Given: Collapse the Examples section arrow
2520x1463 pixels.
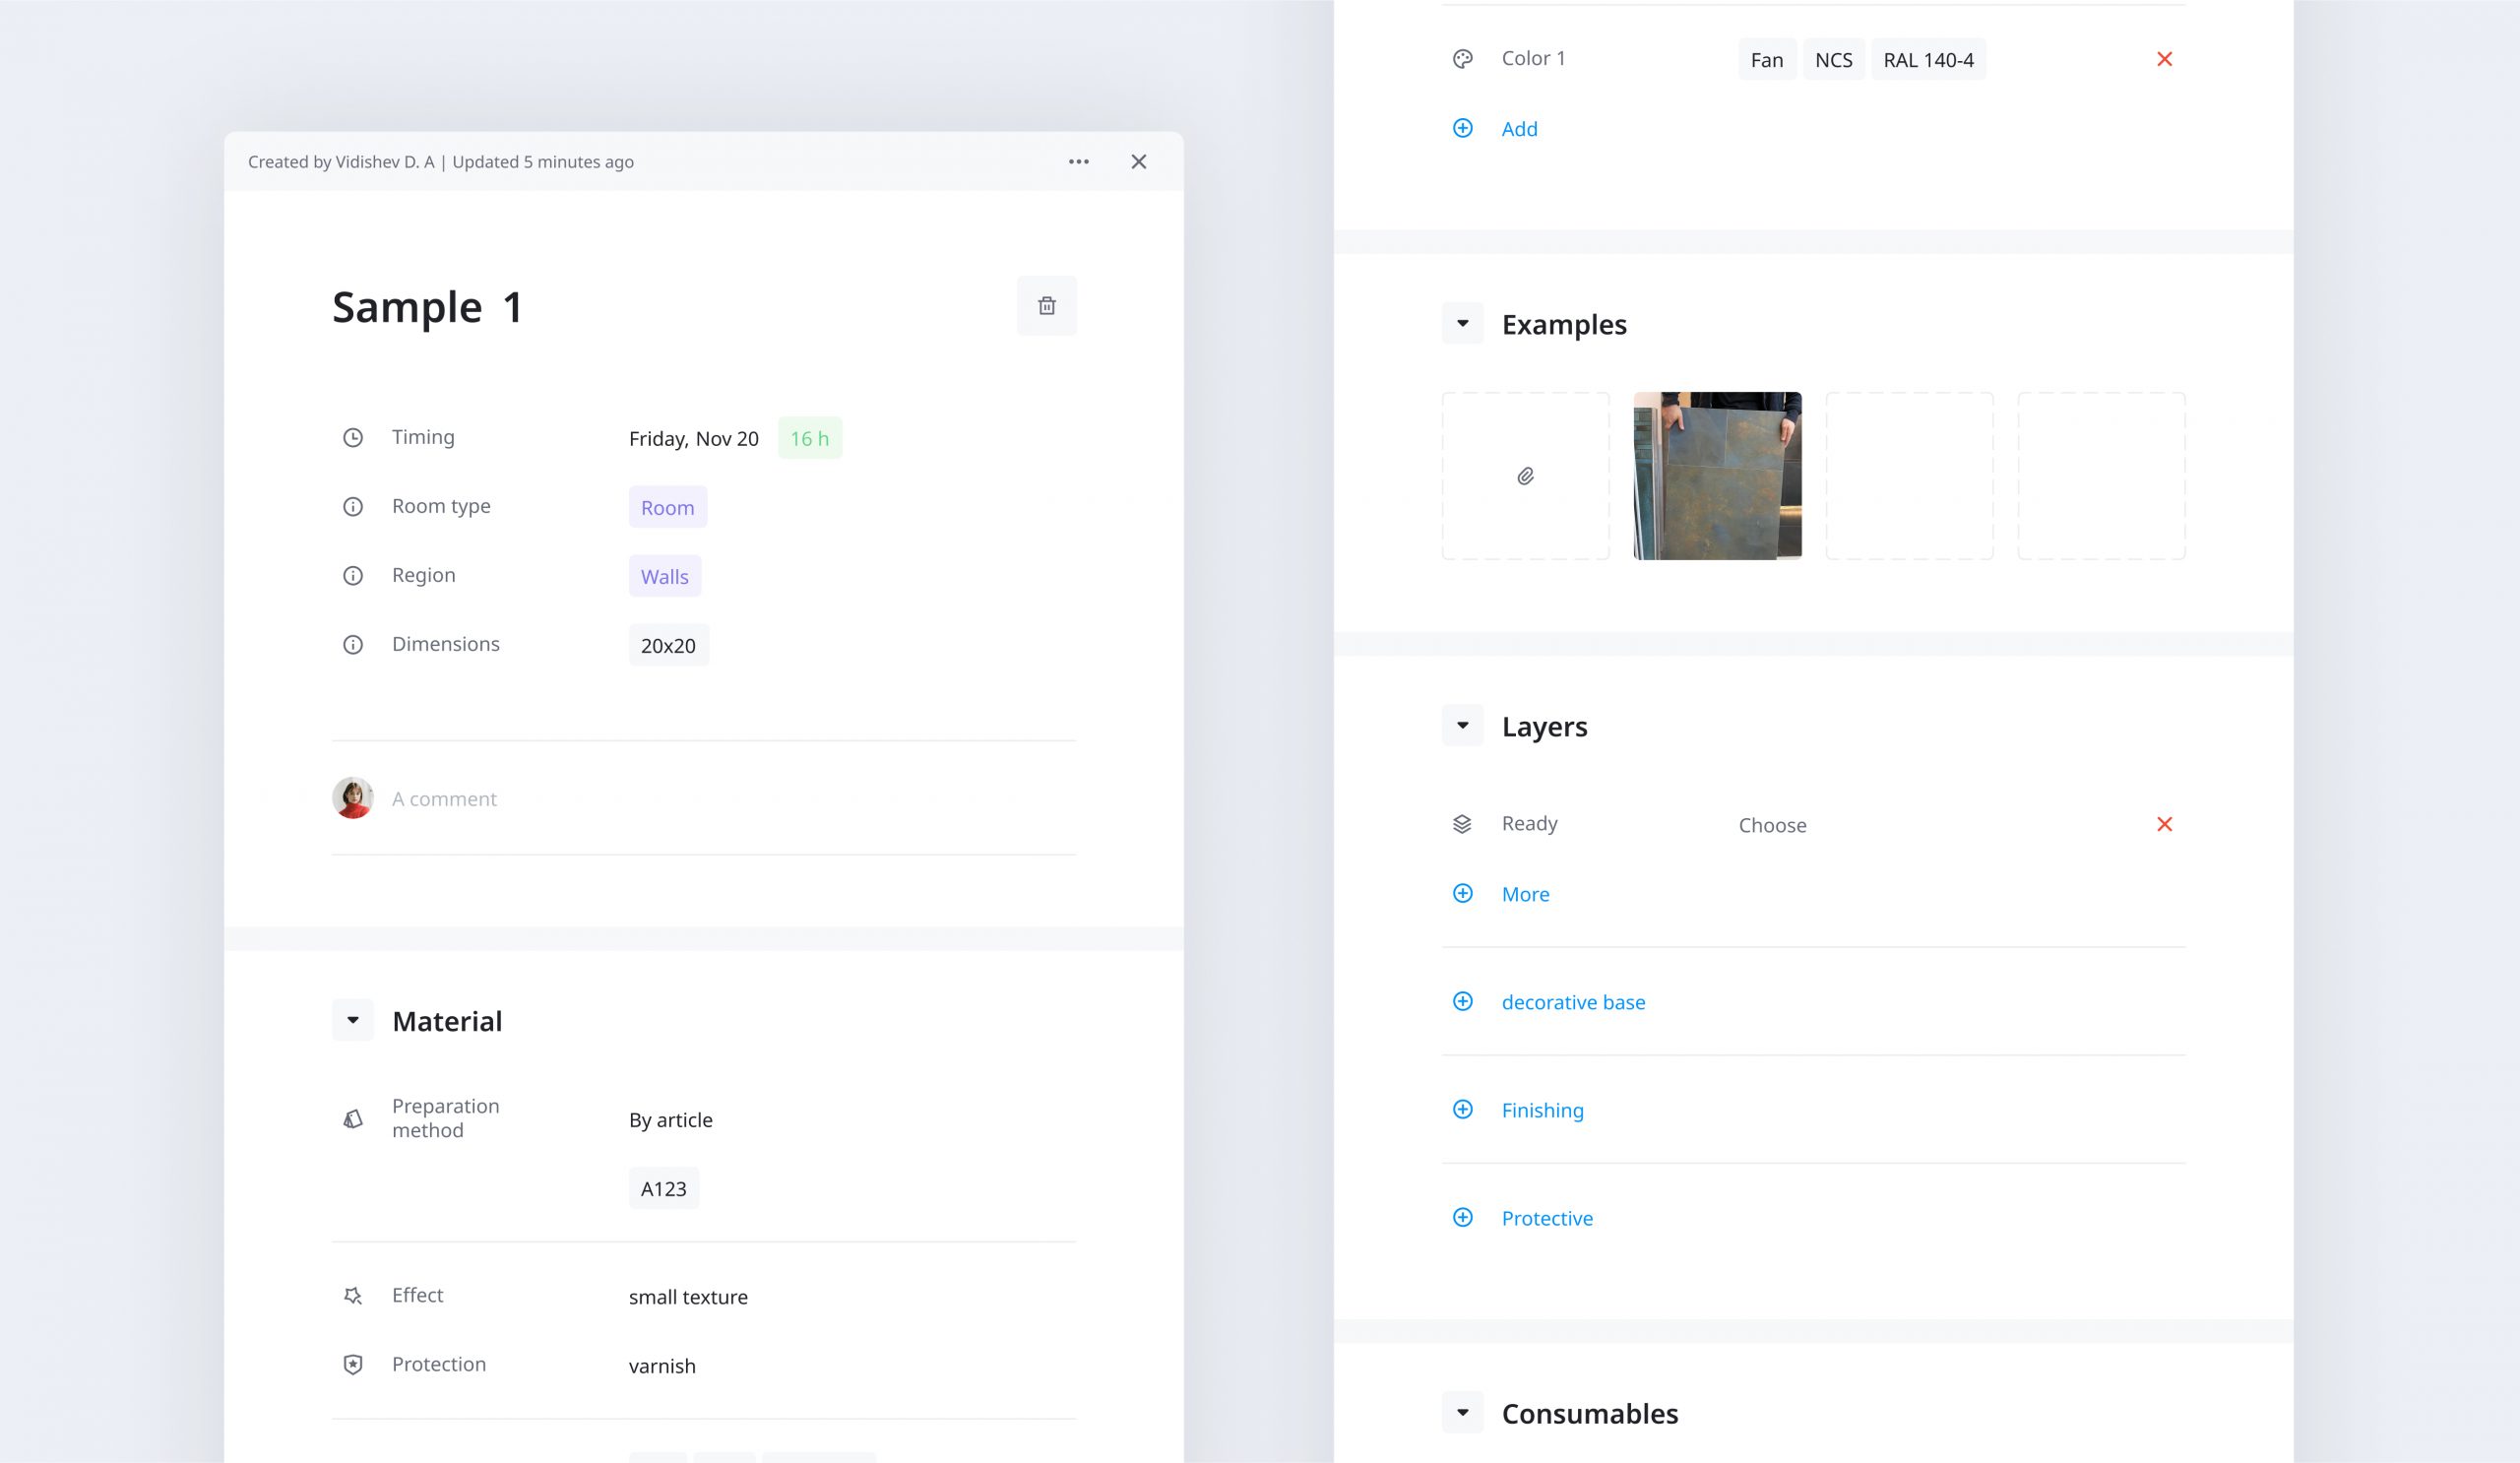Looking at the screenshot, I should (1462, 324).
